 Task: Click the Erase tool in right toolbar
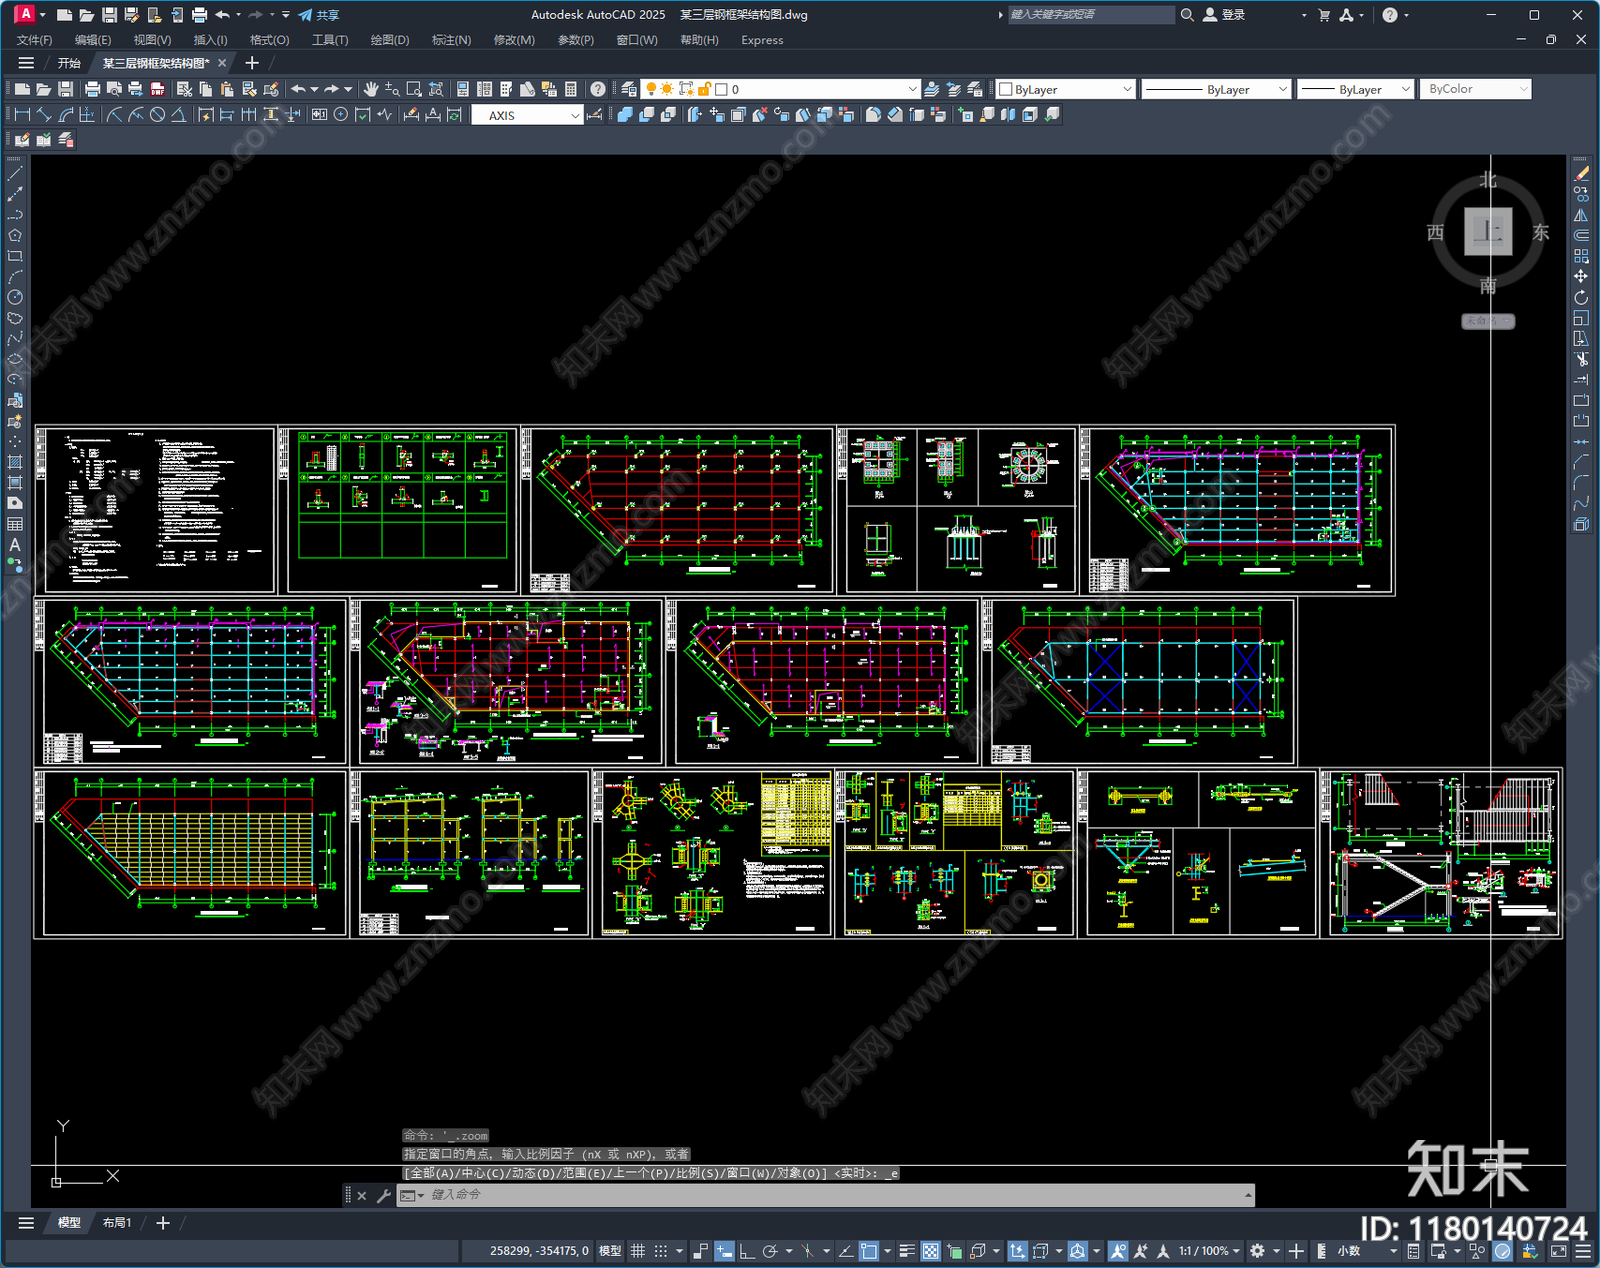coord(1581,174)
